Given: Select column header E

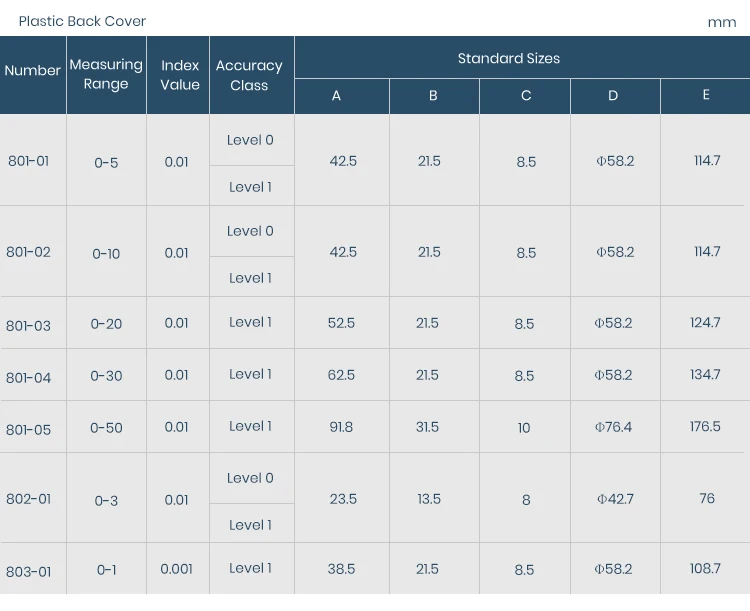Looking at the screenshot, I should (x=706, y=95).
